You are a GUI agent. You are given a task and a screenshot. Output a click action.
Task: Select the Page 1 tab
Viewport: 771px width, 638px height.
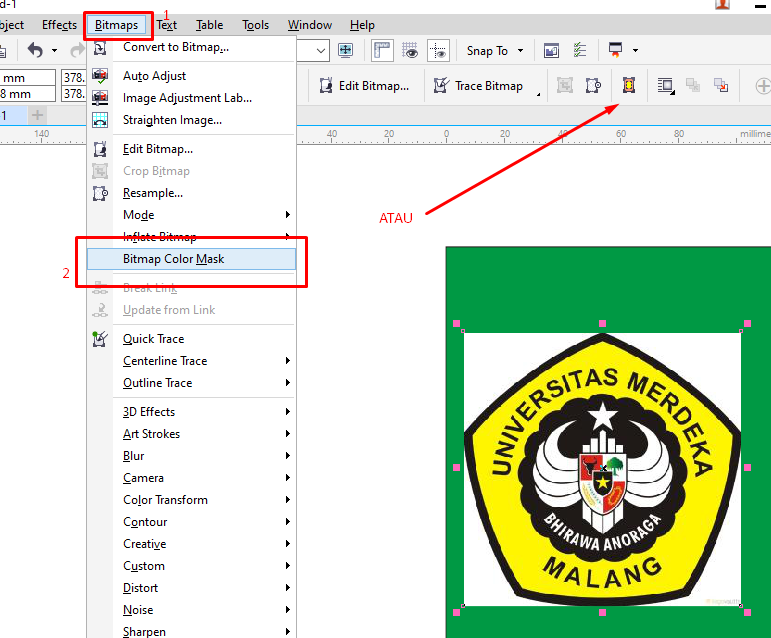pyautogui.click(x=12, y=116)
